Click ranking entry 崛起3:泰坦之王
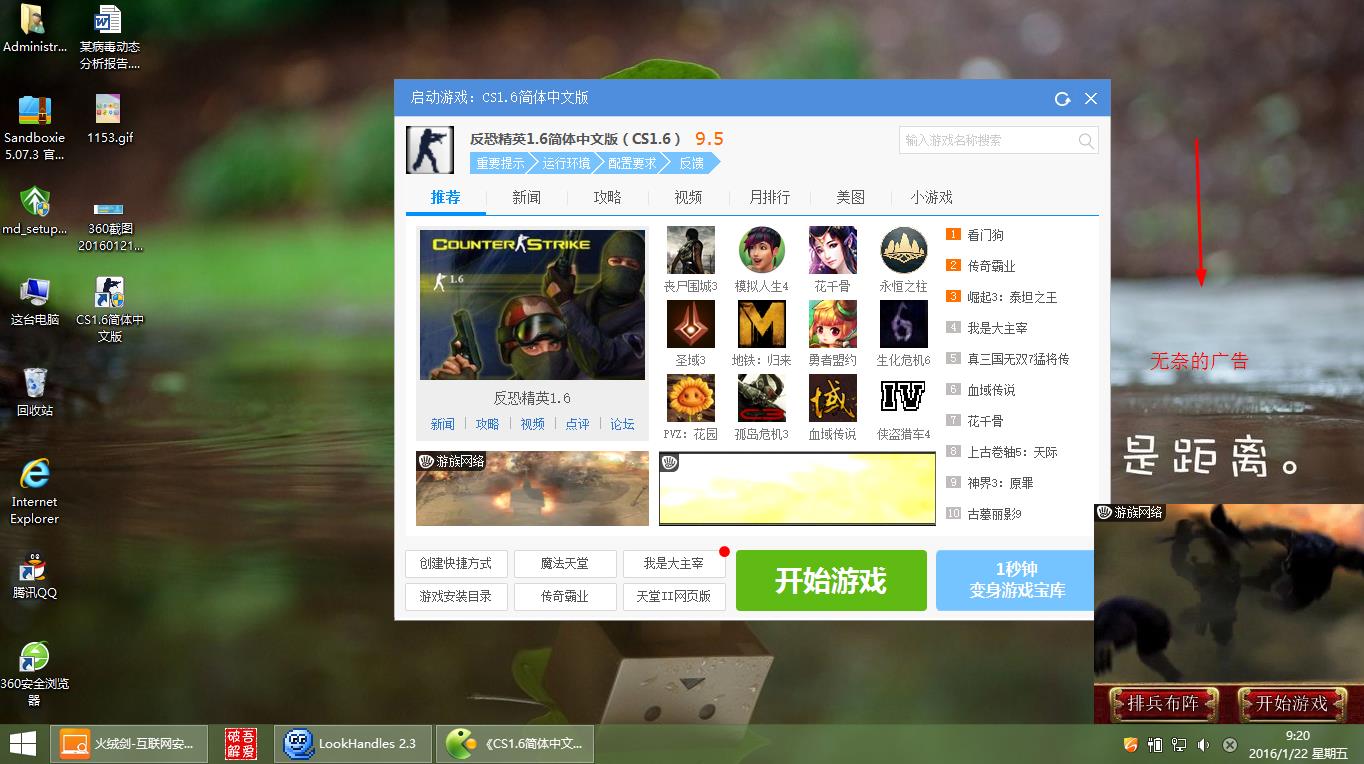 click(1012, 297)
